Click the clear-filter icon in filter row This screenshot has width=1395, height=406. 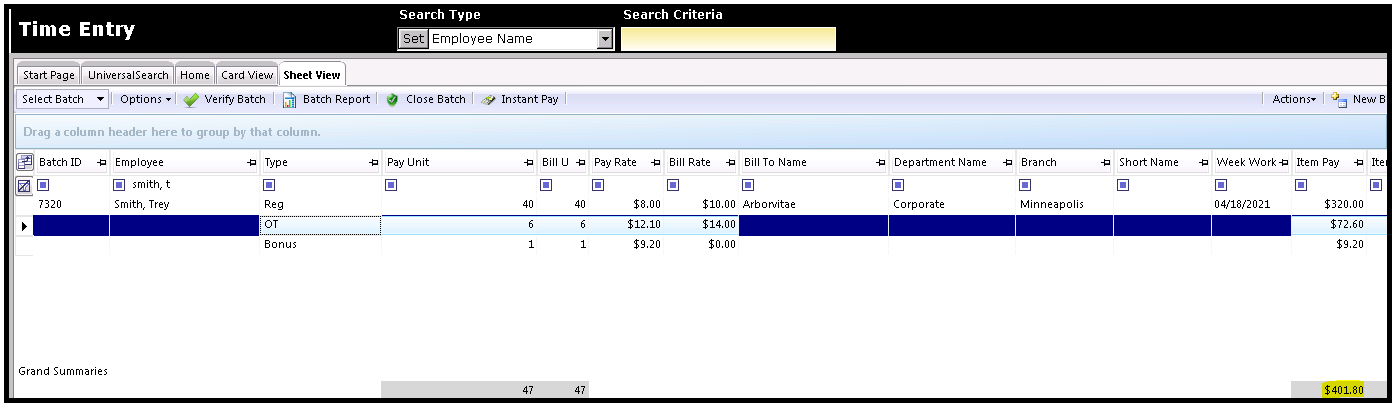25,185
